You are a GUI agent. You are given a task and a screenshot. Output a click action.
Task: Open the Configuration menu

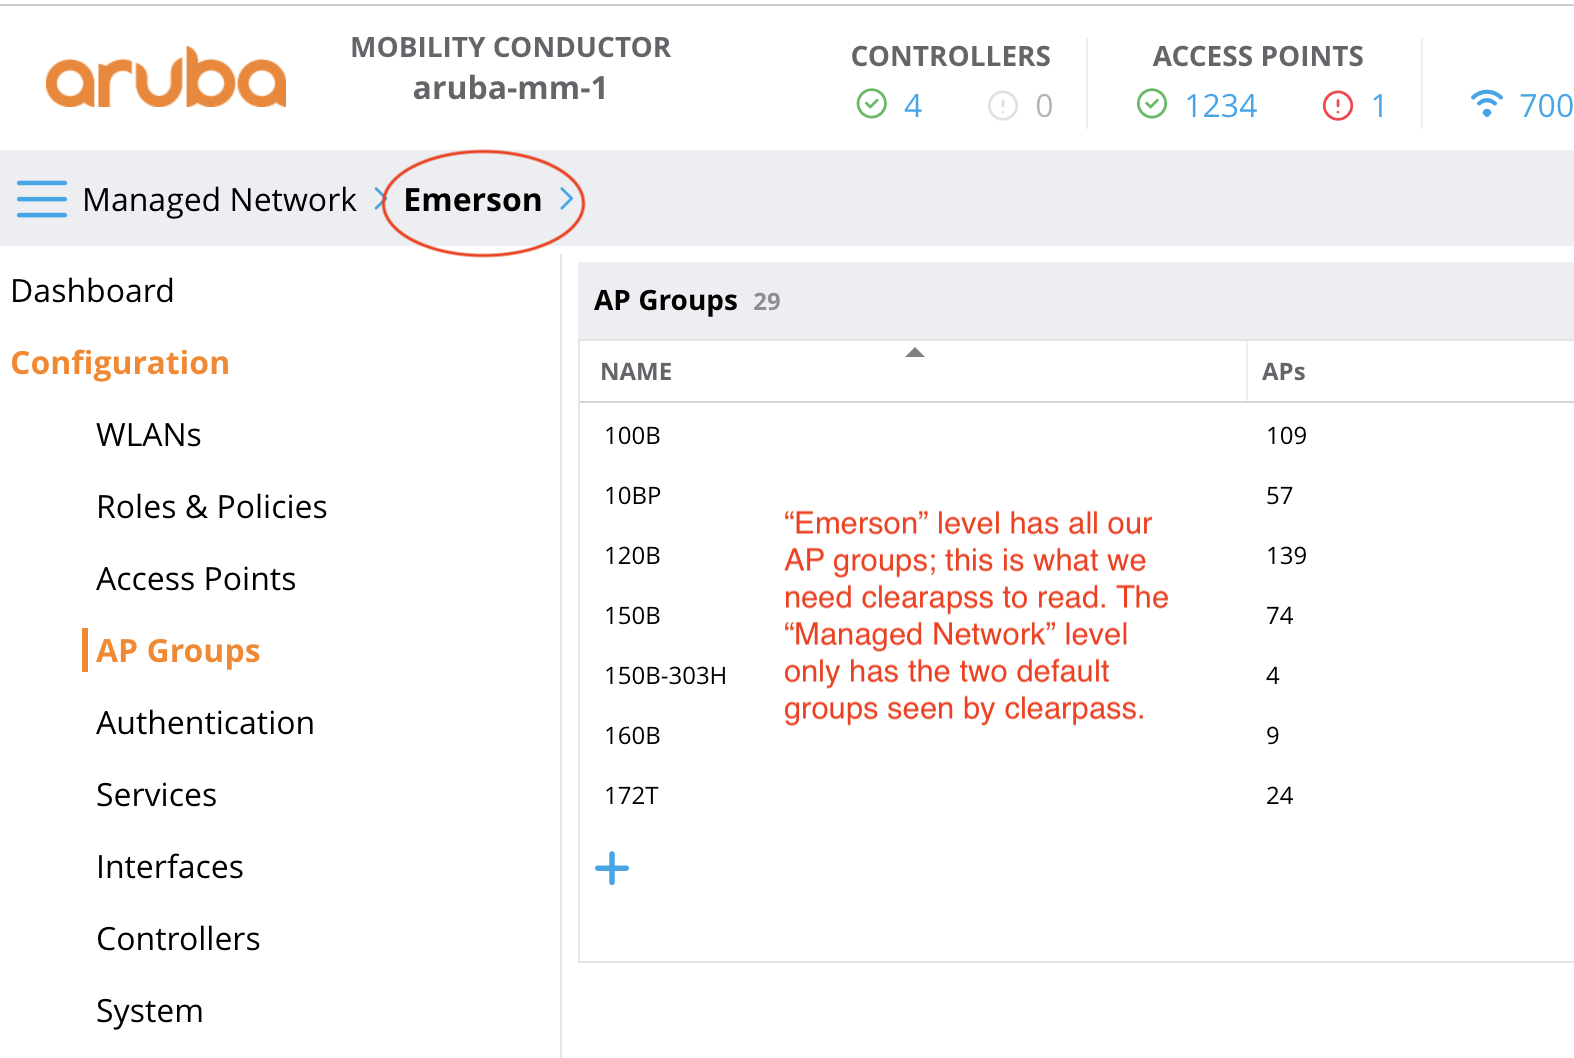[x=119, y=362]
